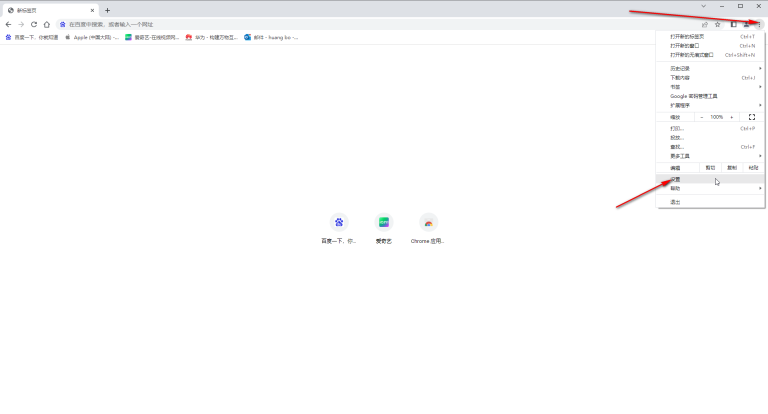
Task: Click the share page icon in address bar
Action: coord(705,24)
